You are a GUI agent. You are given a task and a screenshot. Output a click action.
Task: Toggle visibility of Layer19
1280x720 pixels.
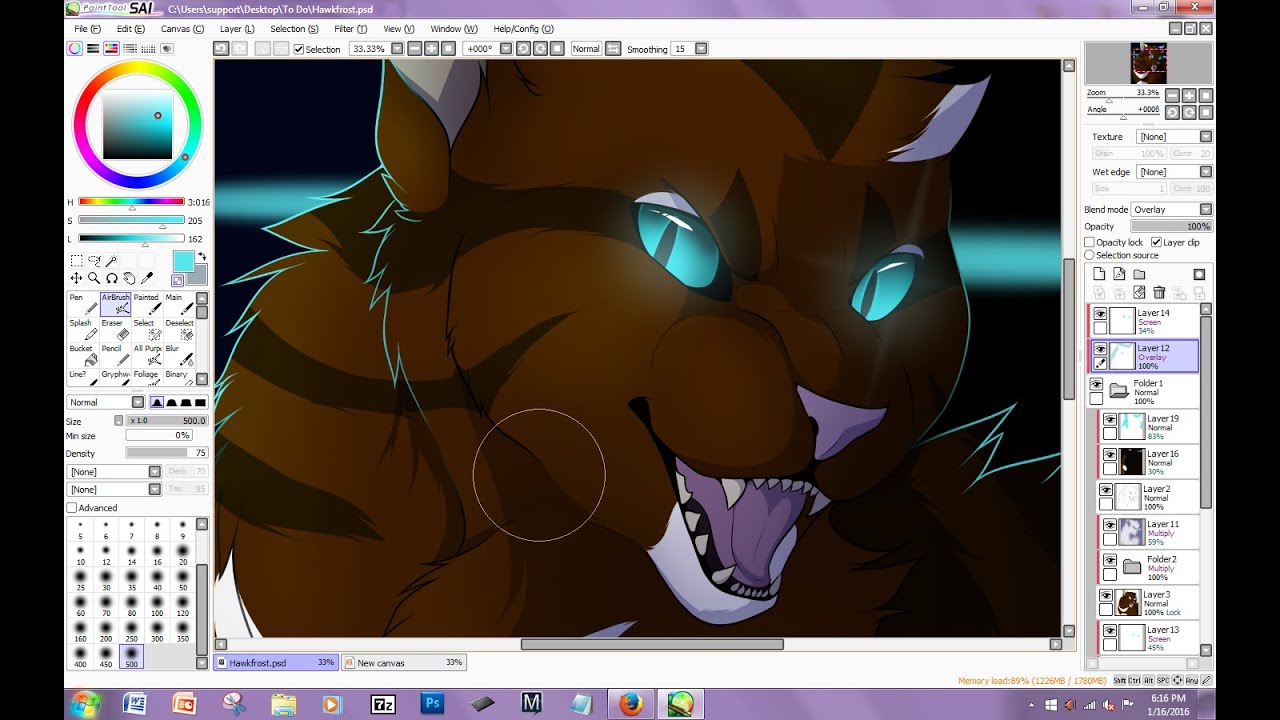[x=1110, y=420]
